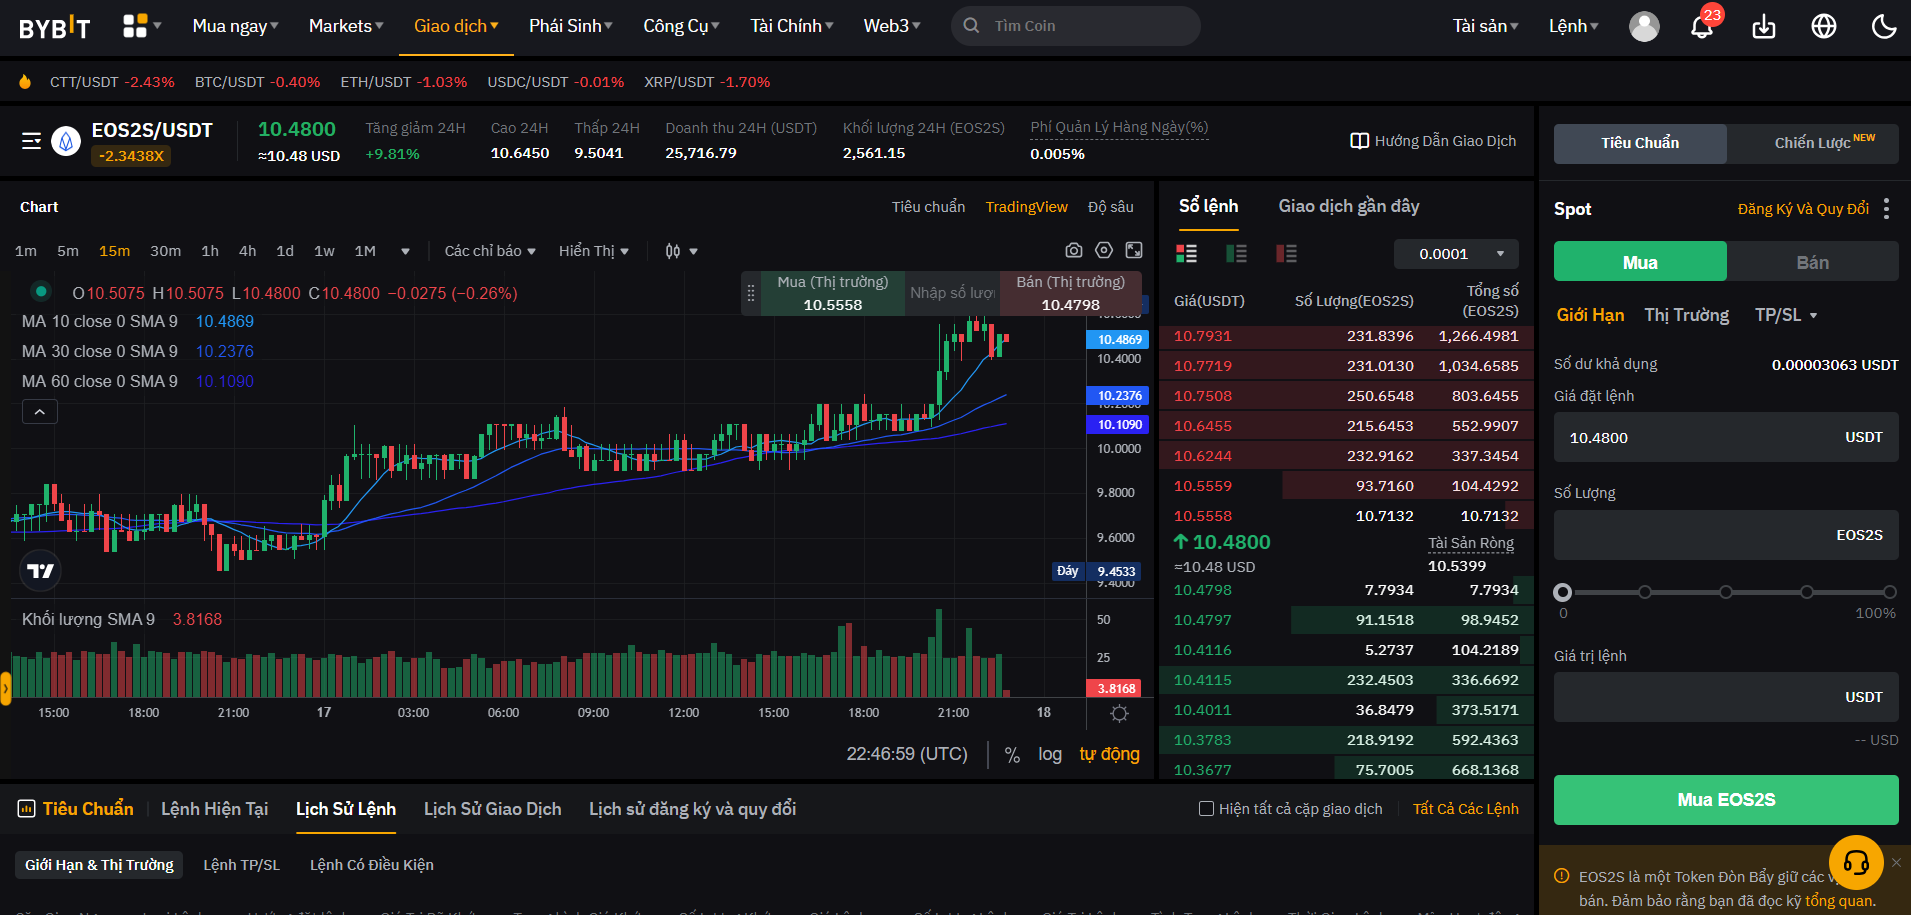Toggle log scale on the price axis

(x=1049, y=755)
